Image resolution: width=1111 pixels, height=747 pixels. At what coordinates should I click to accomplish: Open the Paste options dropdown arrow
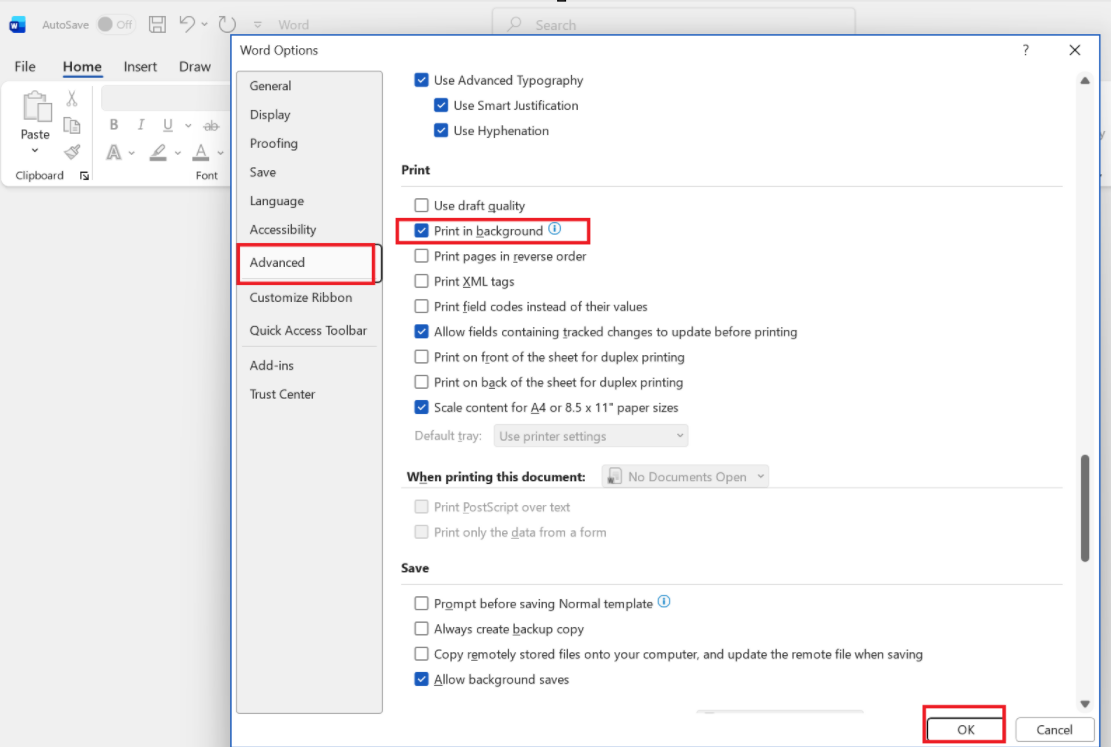click(35, 150)
